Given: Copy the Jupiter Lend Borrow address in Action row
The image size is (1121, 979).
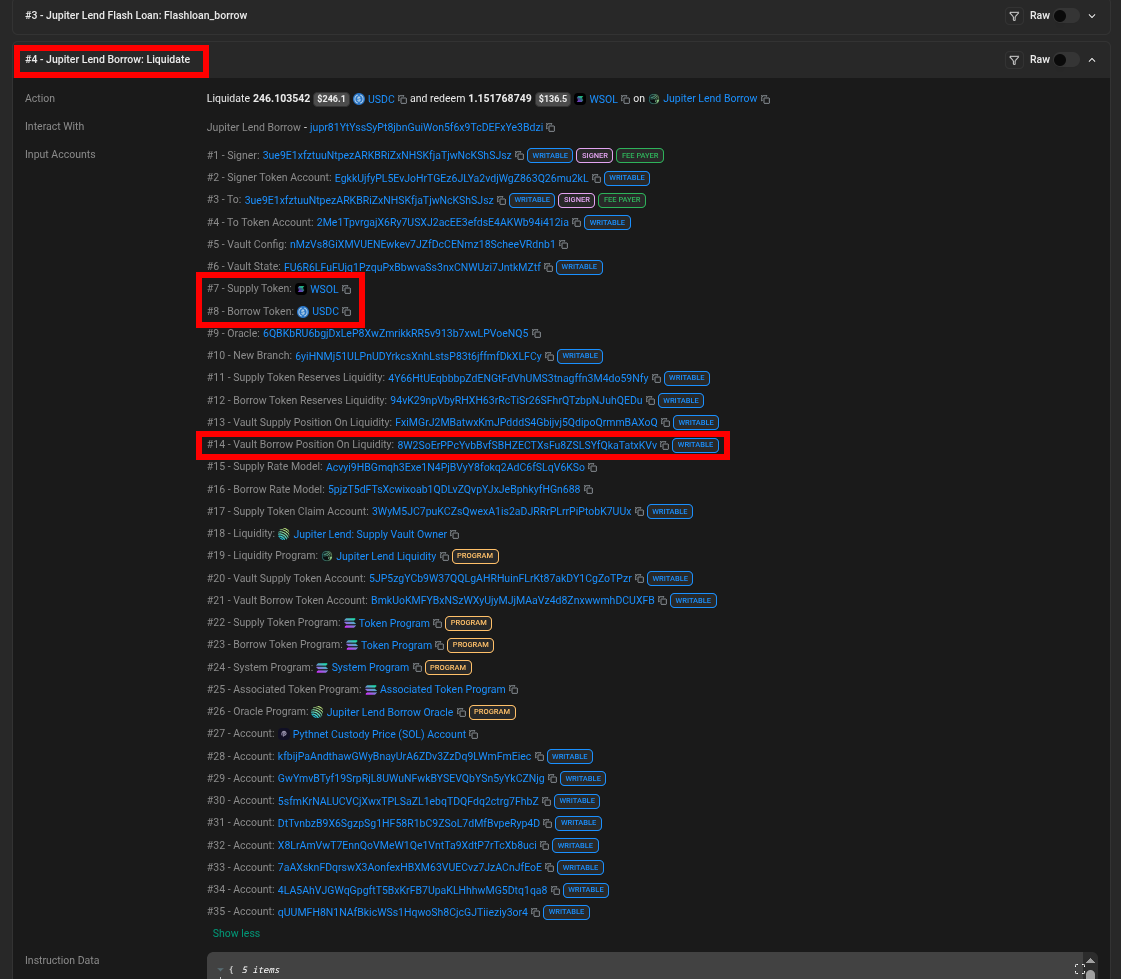Looking at the screenshot, I should pos(766,99).
